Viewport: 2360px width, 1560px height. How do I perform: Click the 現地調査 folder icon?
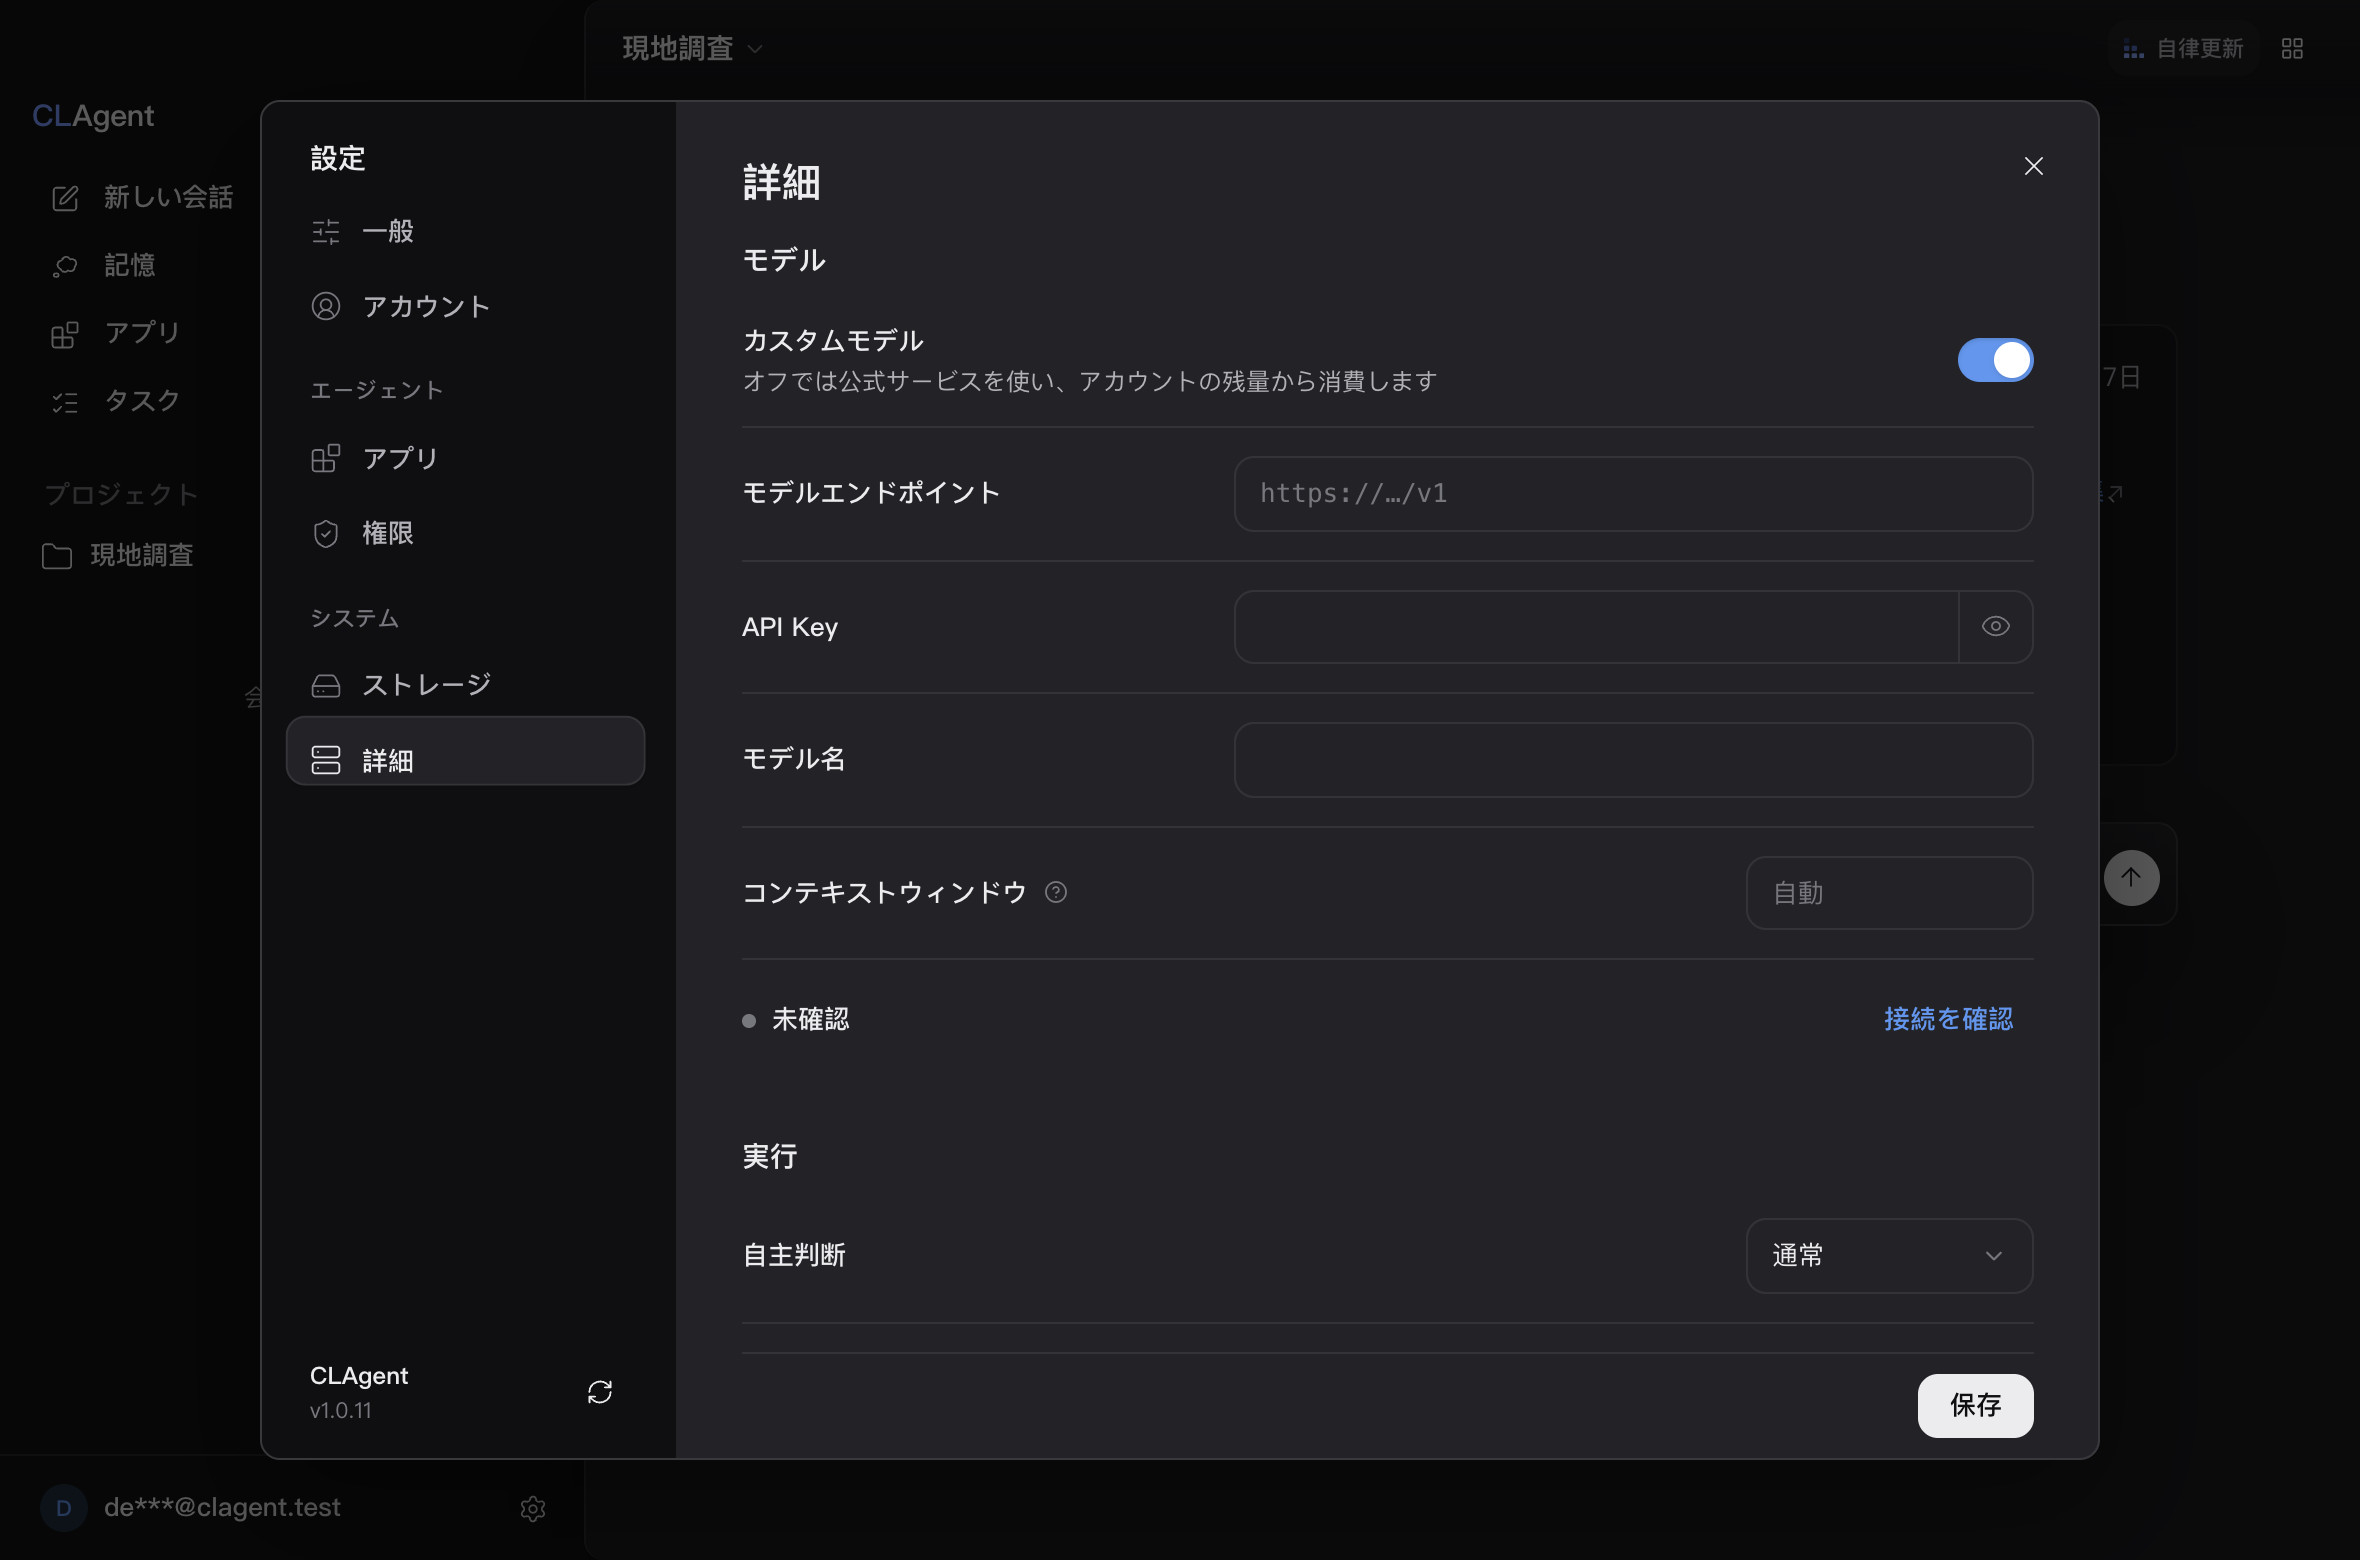[x=57, y=556]
